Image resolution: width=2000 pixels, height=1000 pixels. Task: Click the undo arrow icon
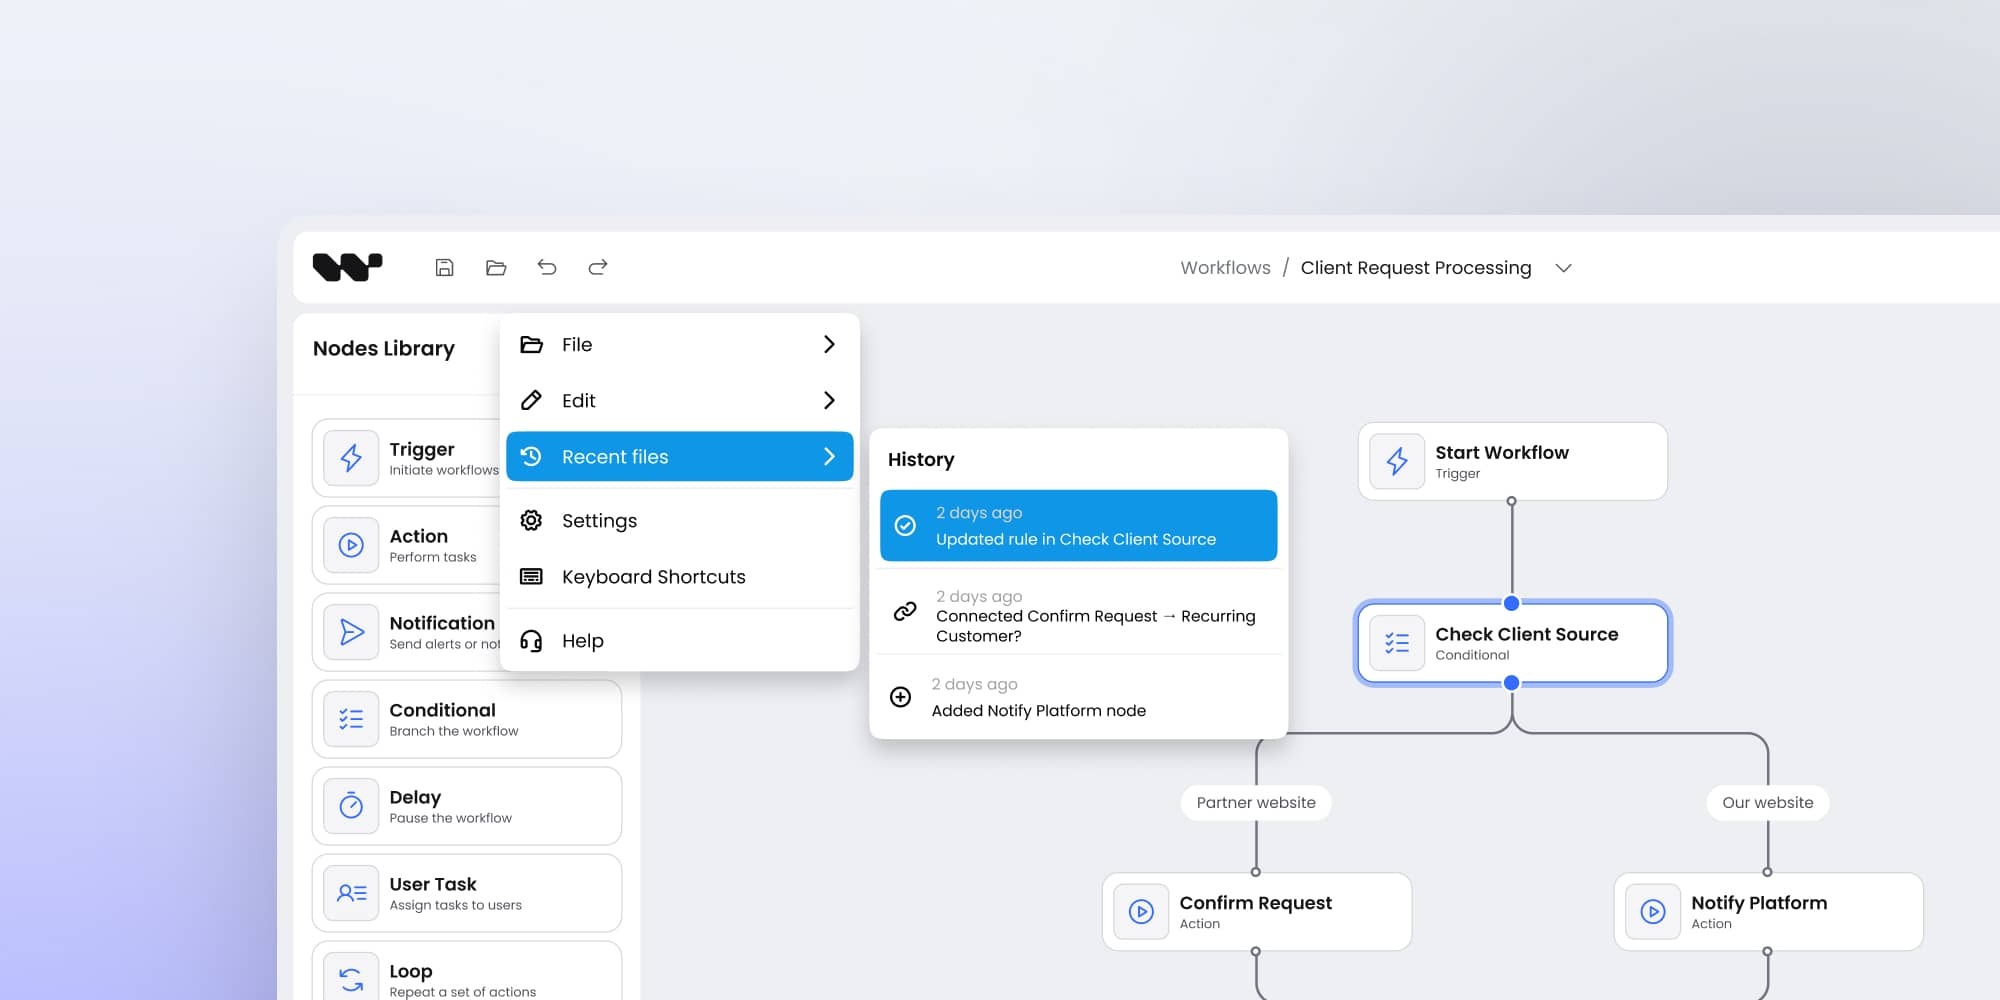(x=547, y=267)
